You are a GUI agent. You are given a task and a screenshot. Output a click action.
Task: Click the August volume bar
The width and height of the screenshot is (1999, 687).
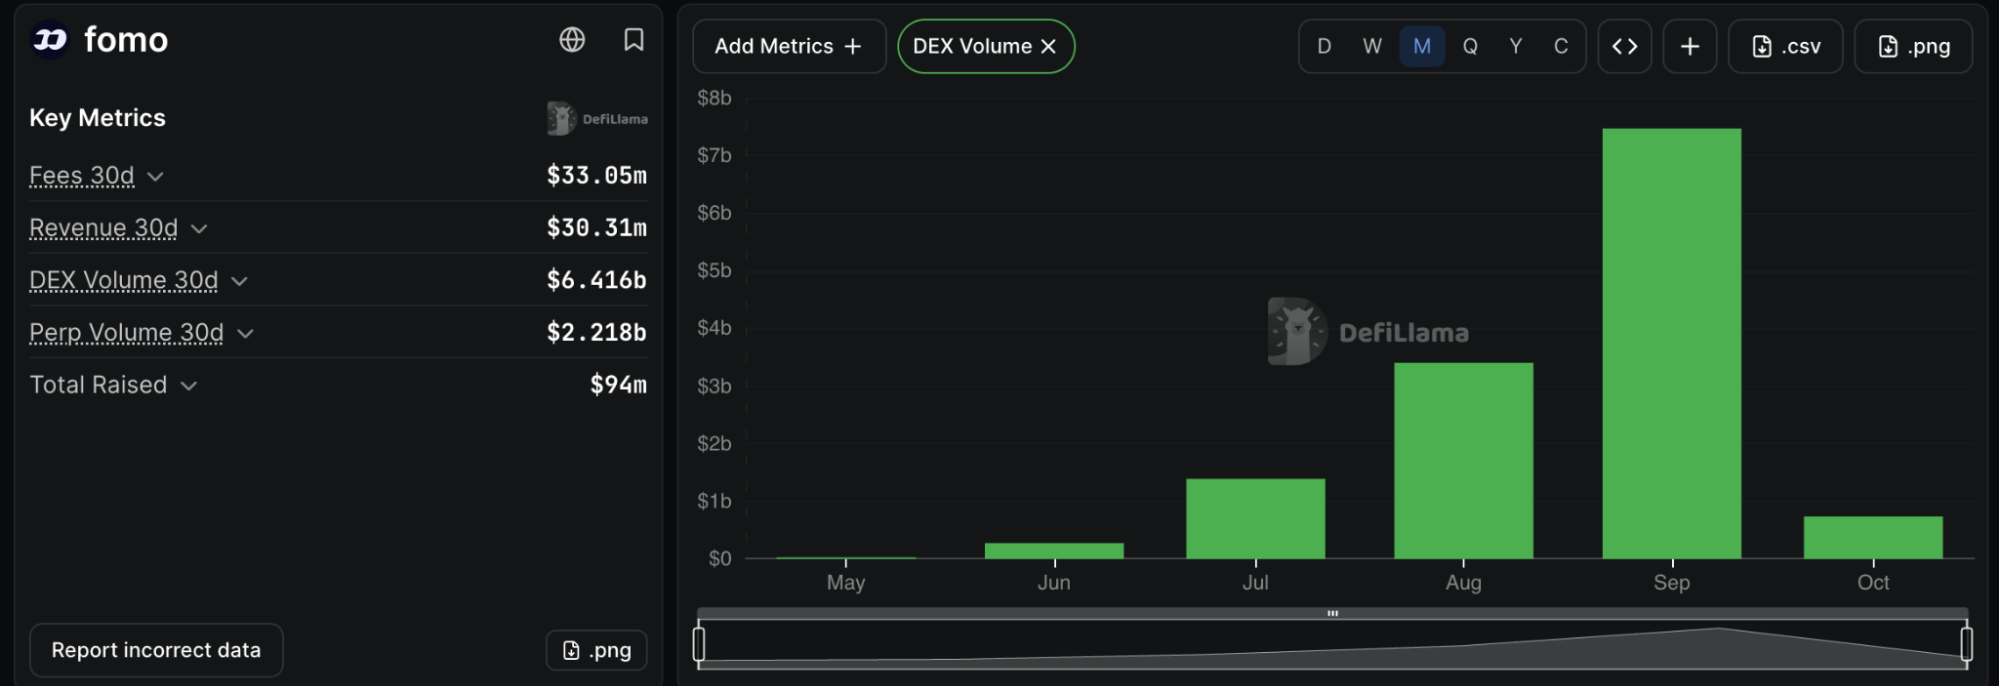pos(1464,460)
